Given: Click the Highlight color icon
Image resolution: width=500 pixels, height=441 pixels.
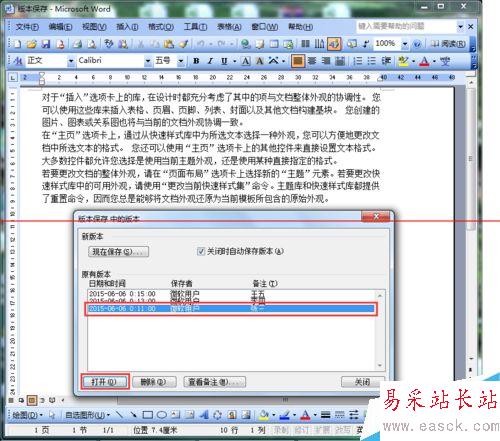Looking at the screenshot, I should pos(403,61).
